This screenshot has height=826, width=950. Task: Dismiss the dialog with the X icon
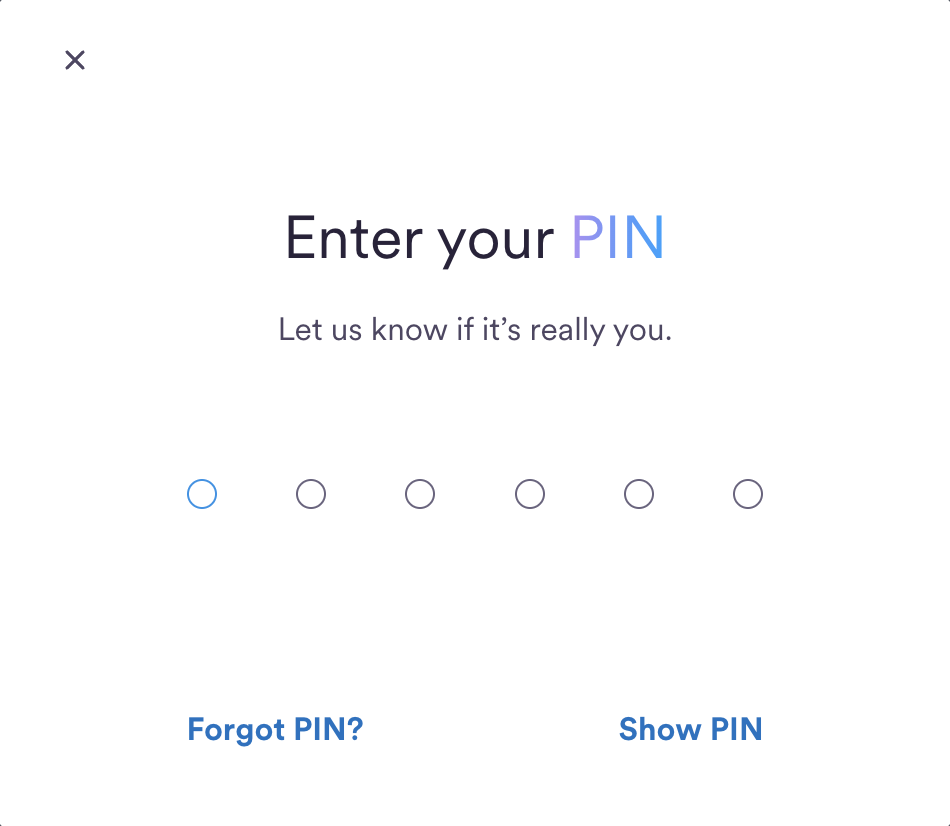tap(75, 60)
